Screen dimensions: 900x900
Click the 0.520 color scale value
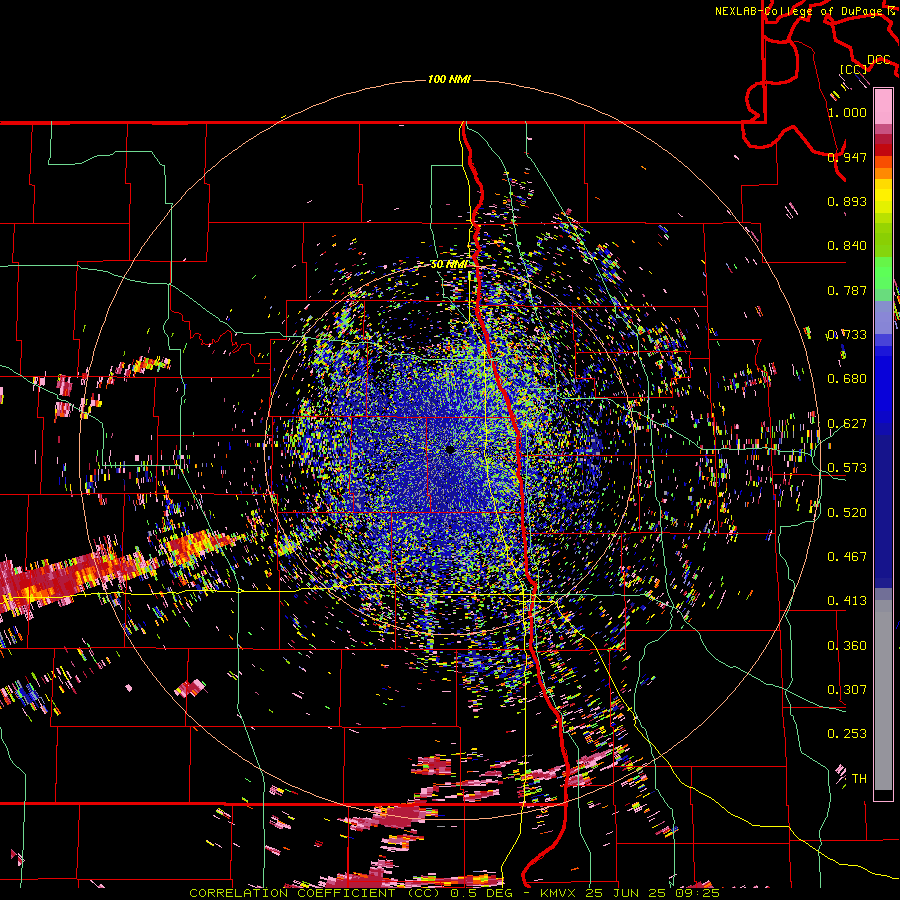tap(847, 512)
